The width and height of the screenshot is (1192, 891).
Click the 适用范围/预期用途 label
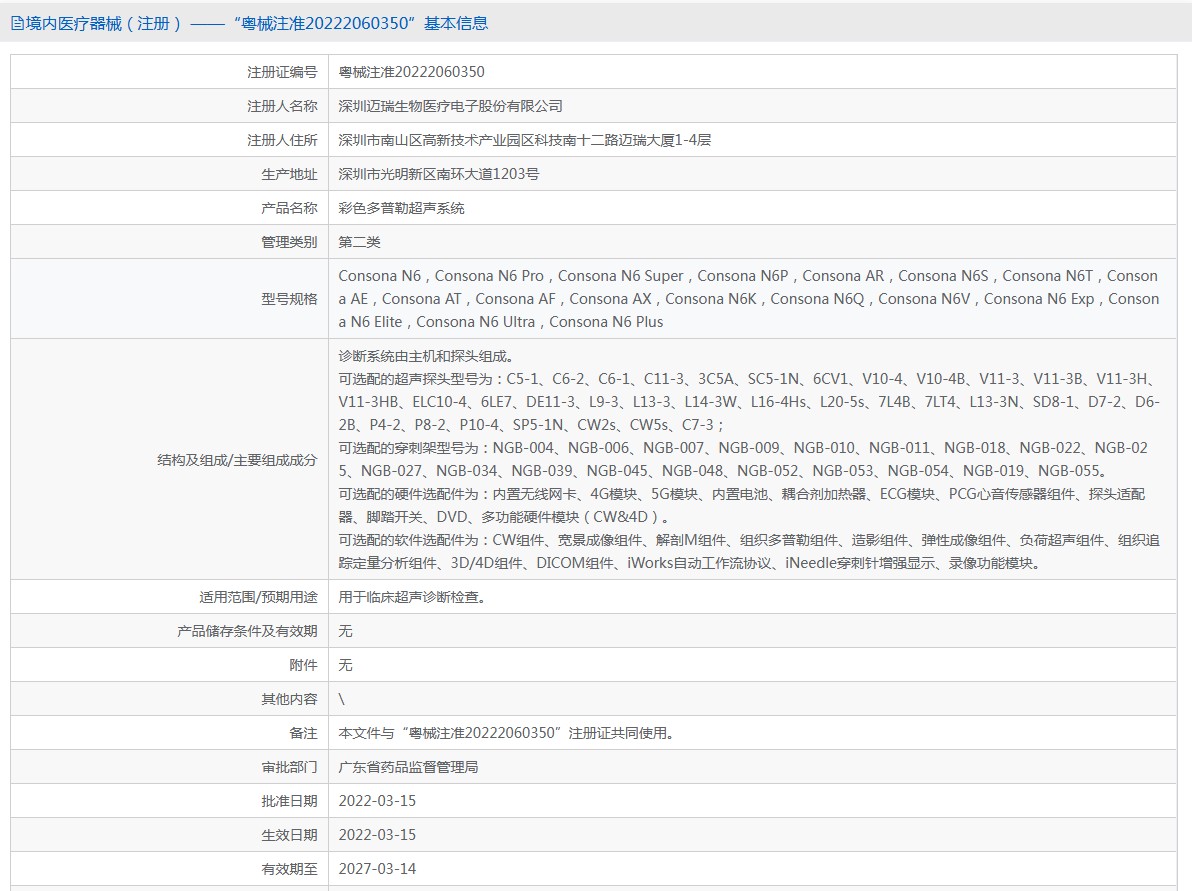[x=258, y=598]
